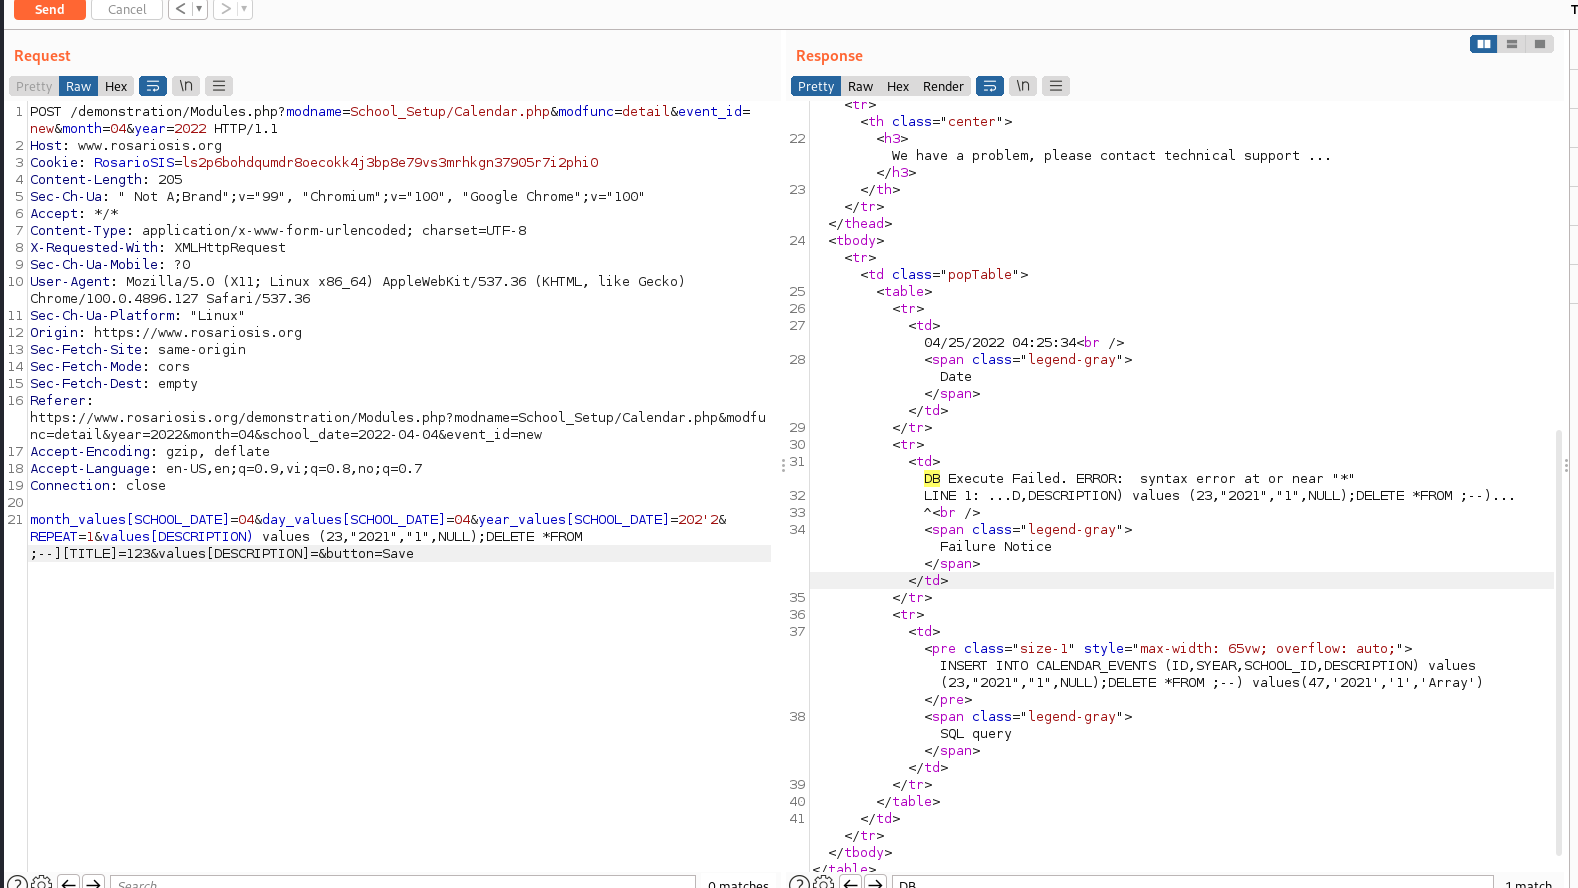Go forward to the next request in history
Viewport: 1578px width, 888px height.
(226, 9)
